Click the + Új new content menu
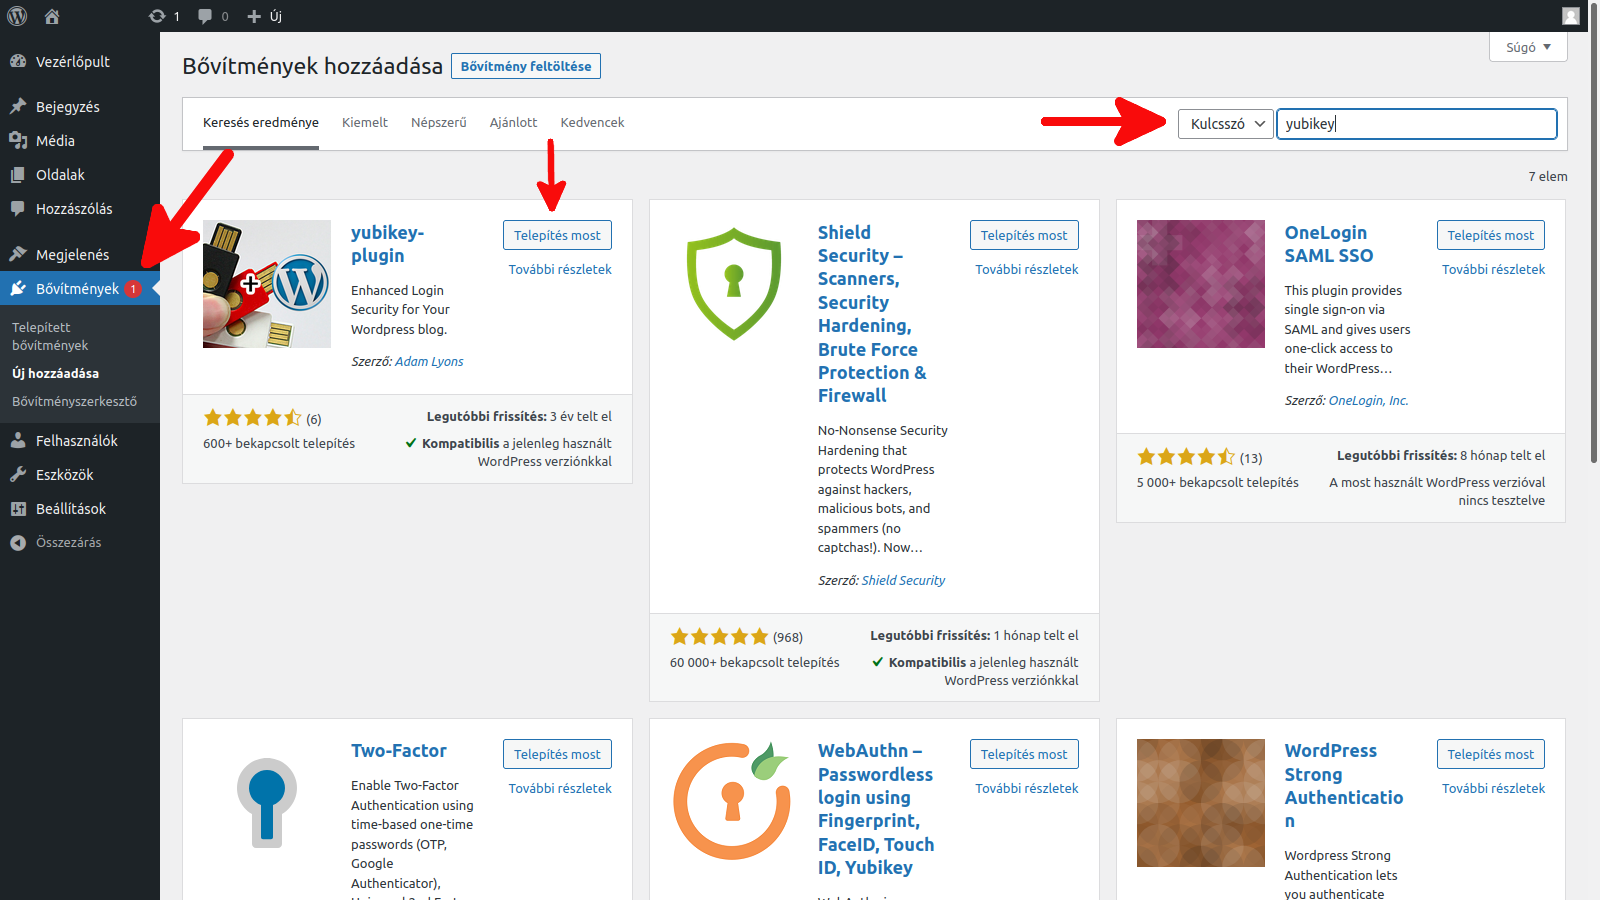Image resolution: width=1600 pixels, height=900 pixels. tap(265, 16)
